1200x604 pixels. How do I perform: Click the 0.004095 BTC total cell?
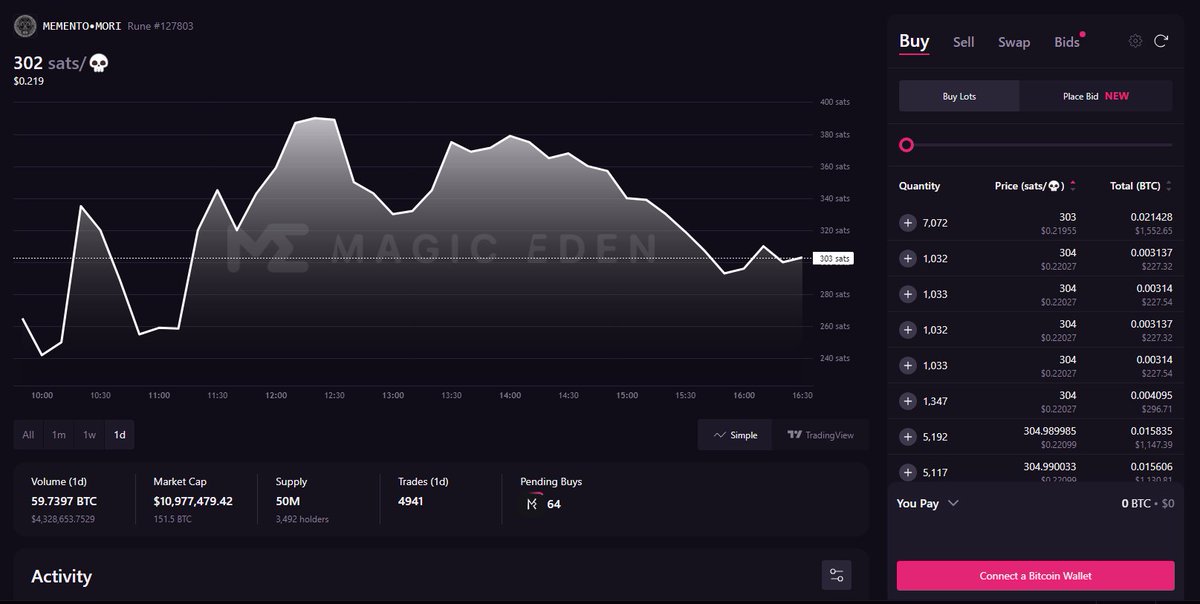click(x=1151, y=395)
